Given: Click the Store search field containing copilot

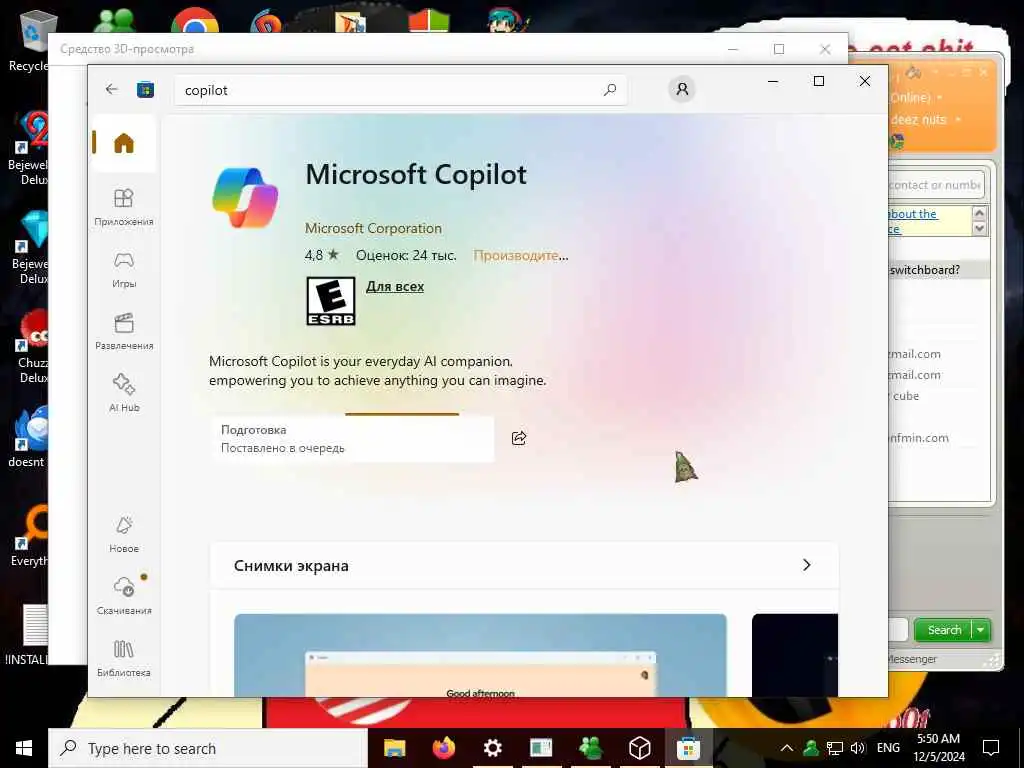Looking at the screenshot, I should tap(400, 89).
